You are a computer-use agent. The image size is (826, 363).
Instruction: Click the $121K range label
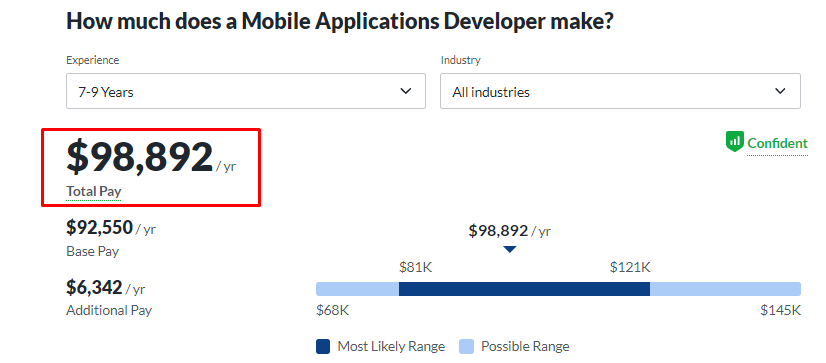630,268
